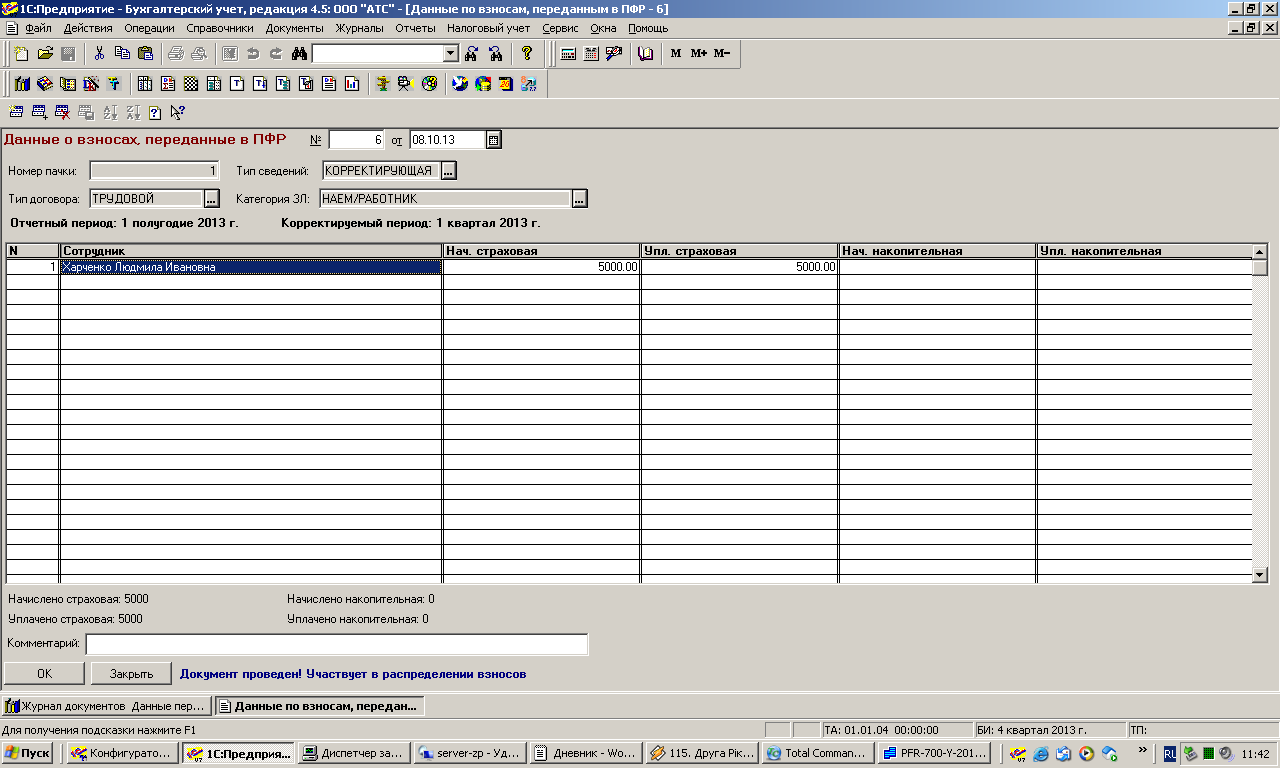
Task: Open the Тип договора selection button
Action: 211,199
